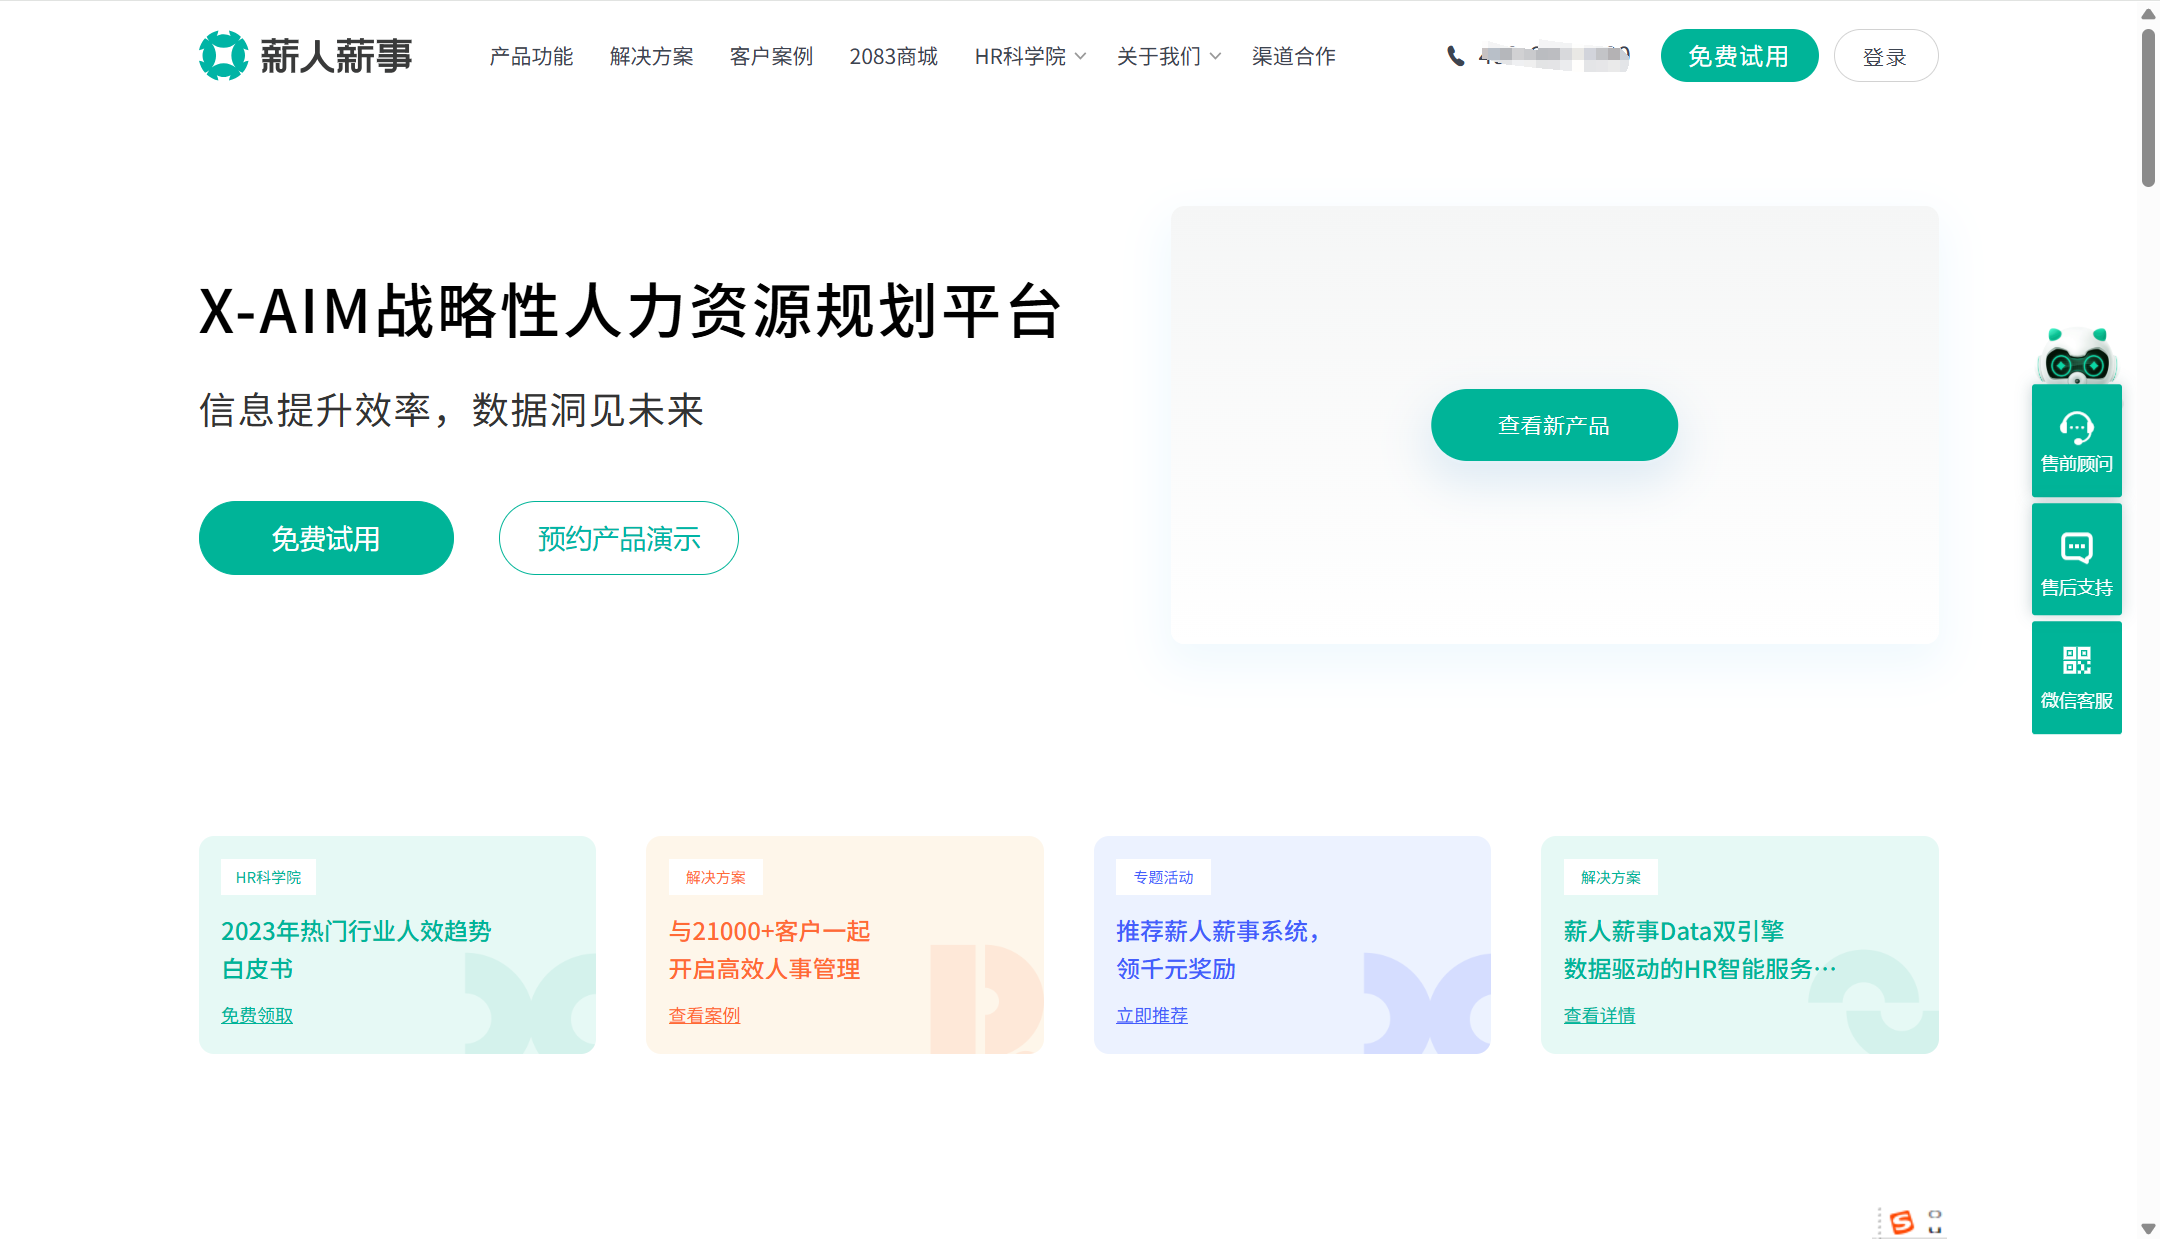Click the green 免费试用 header button
Screen dimensions: 2160x1239
pos(1739,56)
